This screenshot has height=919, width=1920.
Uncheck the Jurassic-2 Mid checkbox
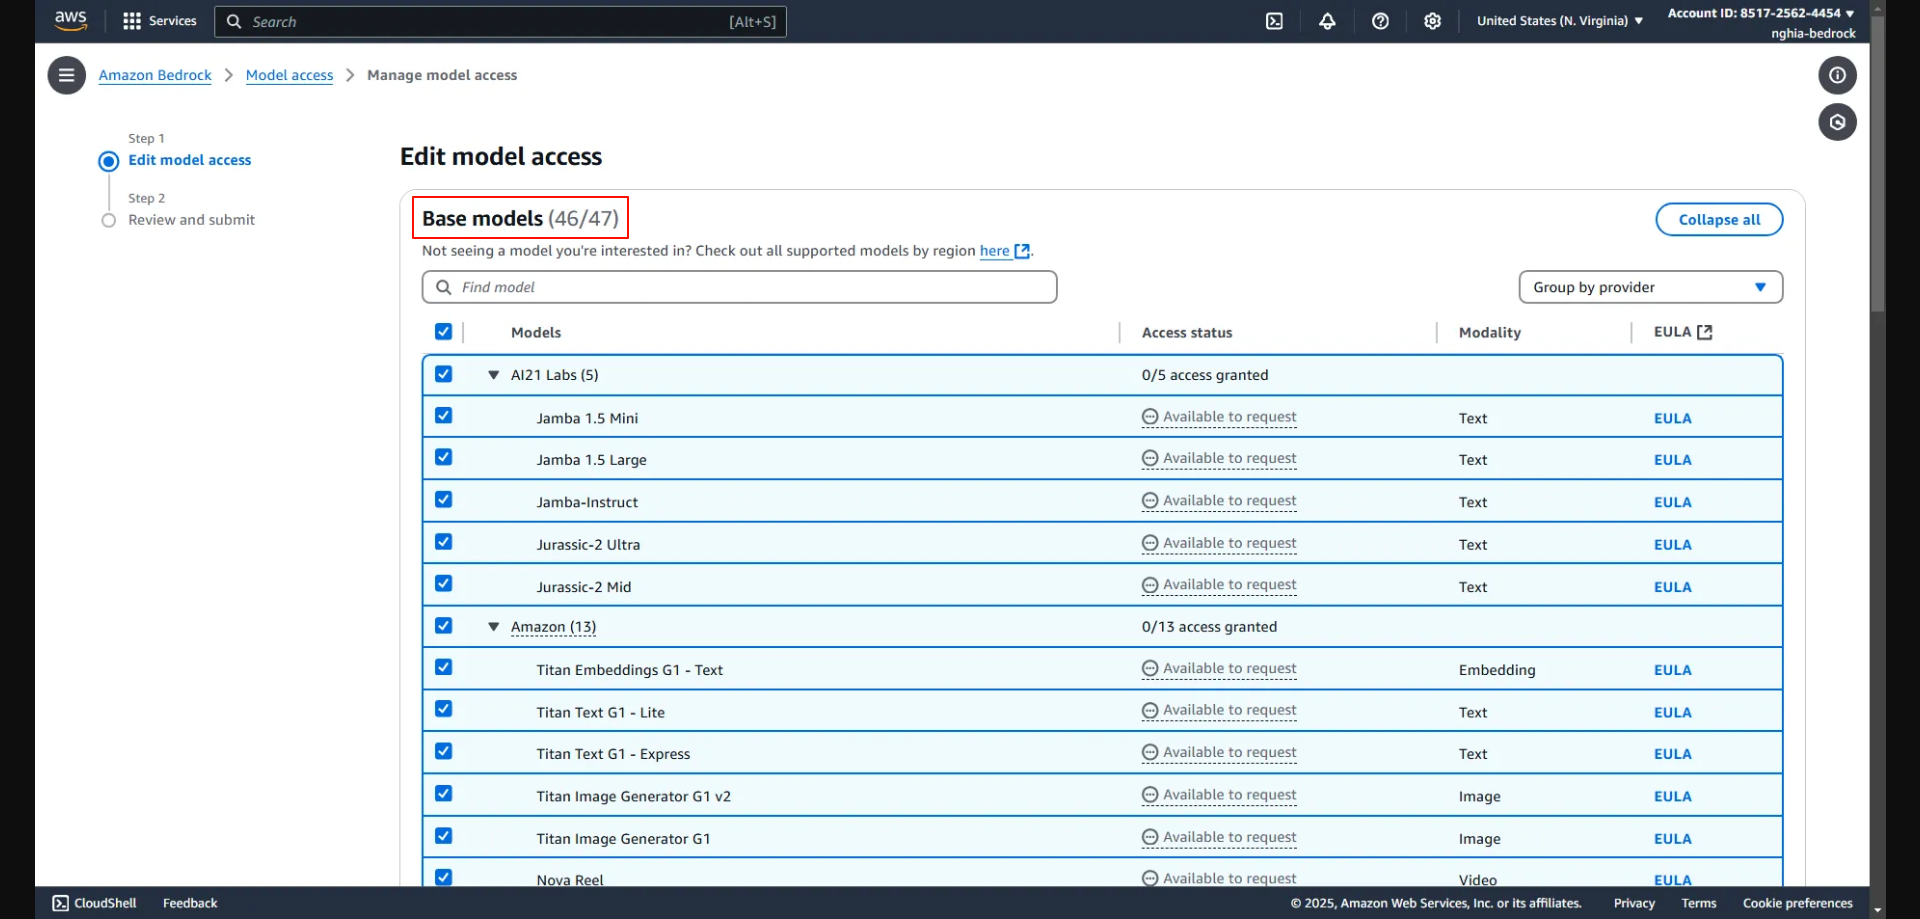coord(444,584)
